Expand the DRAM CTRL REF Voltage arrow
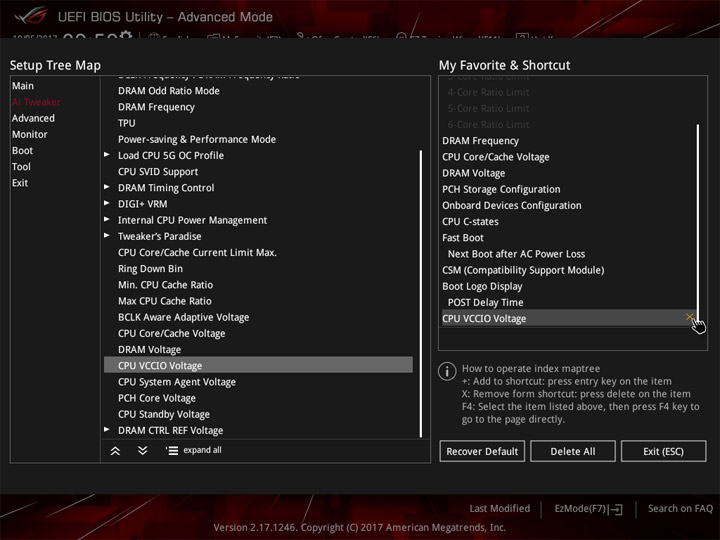 pos(107,429)
